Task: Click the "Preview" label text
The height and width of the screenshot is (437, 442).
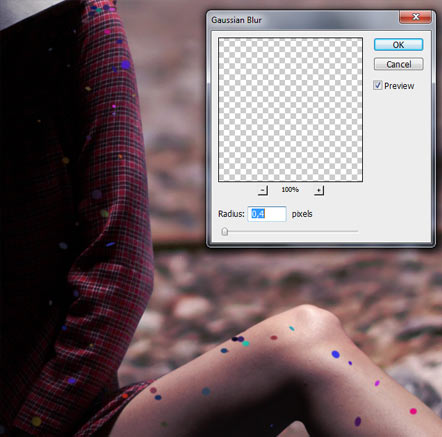Action: [399, 86]
